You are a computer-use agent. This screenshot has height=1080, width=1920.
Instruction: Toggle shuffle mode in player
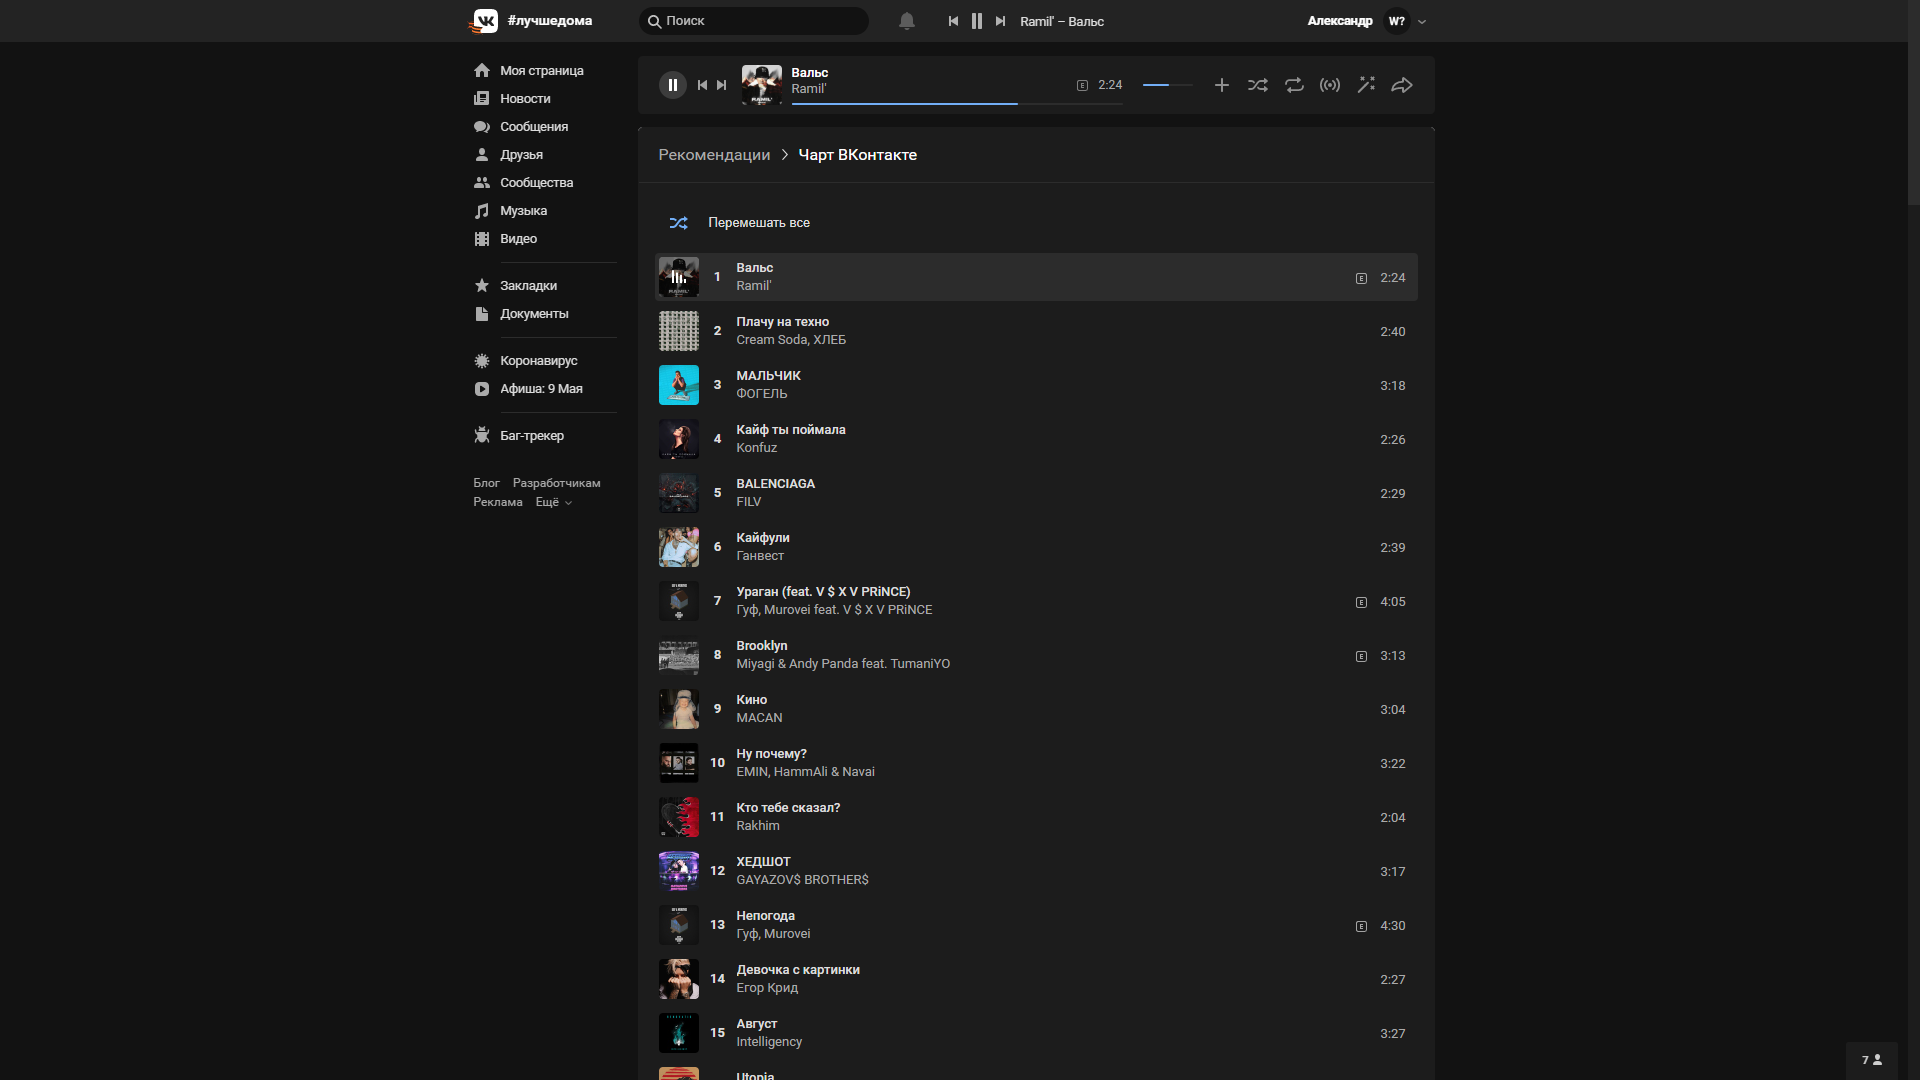pyautogui.click(x=1257, y=85)
